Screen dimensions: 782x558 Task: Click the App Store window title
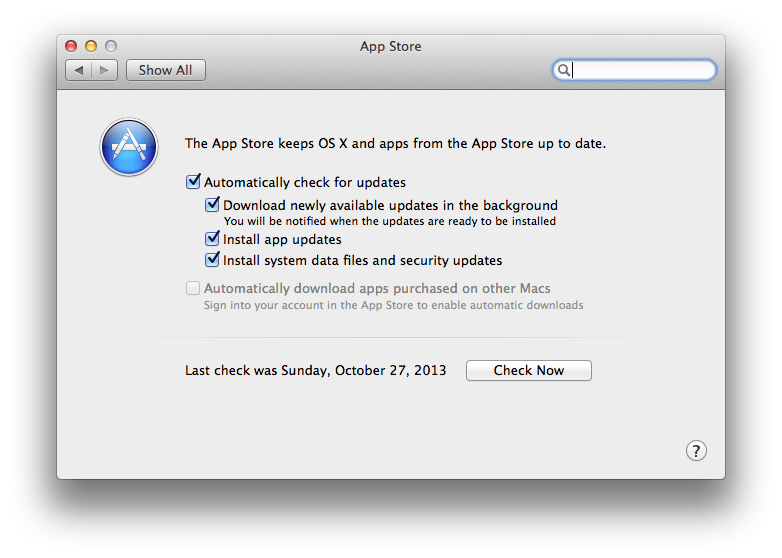click(391, 46)
